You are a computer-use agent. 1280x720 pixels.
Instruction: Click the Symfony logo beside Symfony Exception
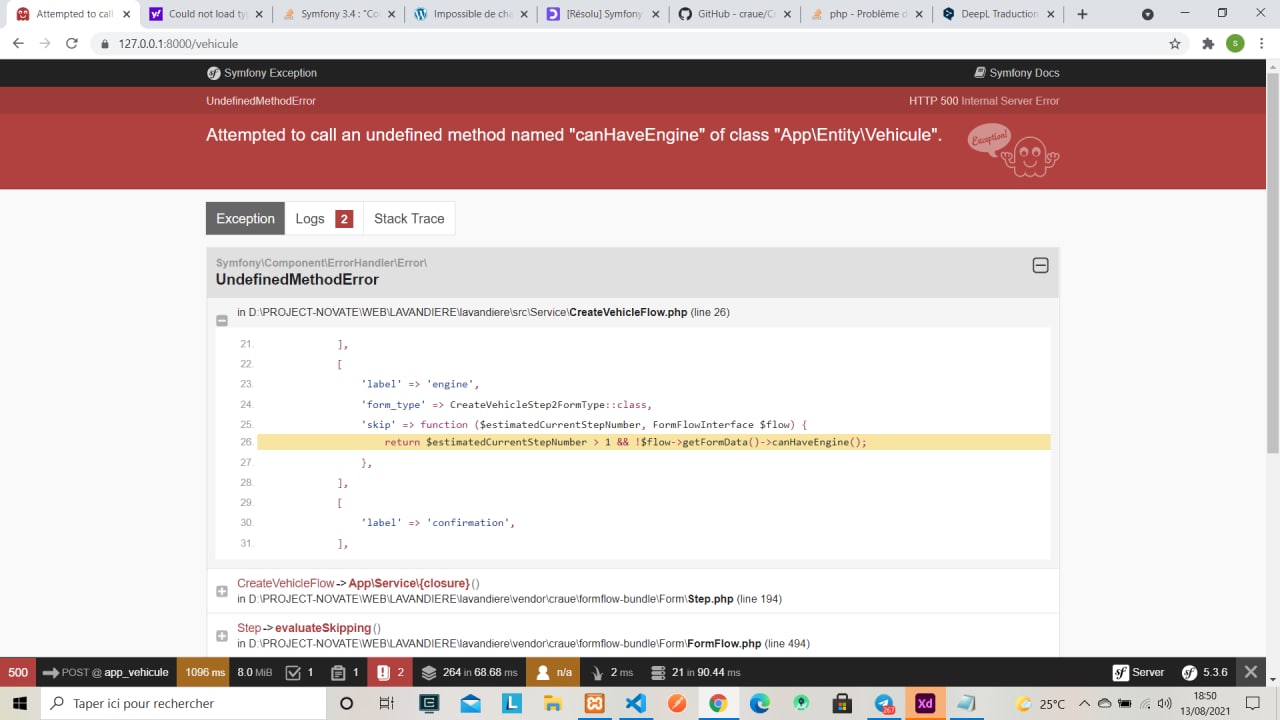(213, 73)
